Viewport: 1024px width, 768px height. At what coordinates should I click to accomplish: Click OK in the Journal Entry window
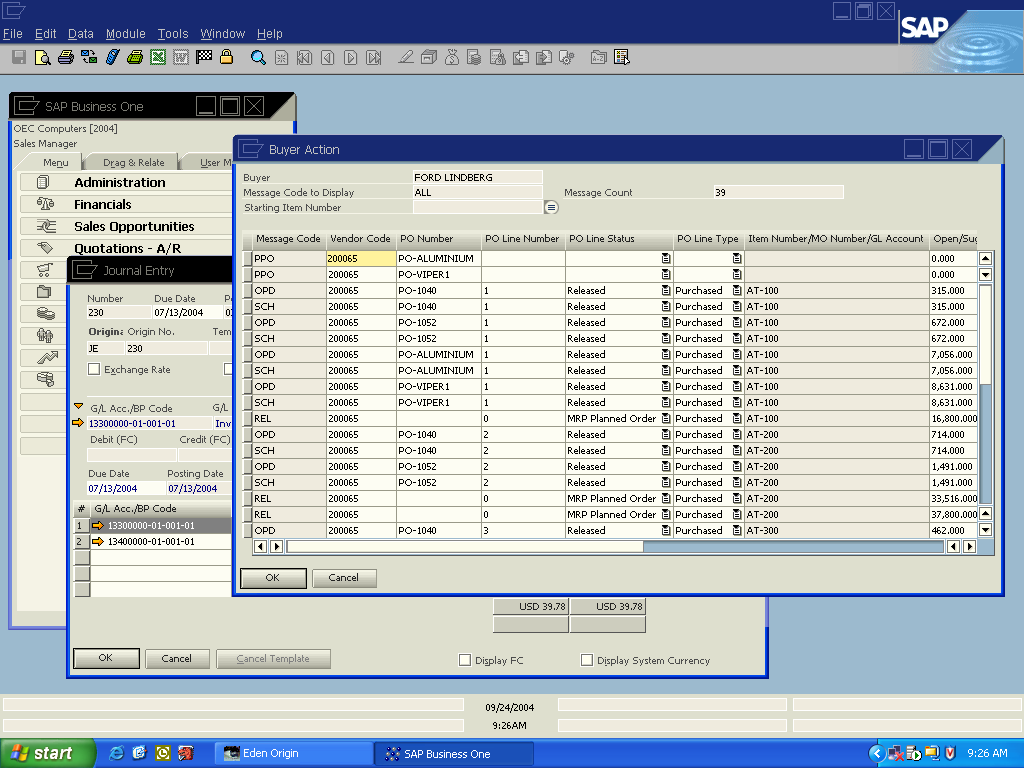[x=106, y=658]
